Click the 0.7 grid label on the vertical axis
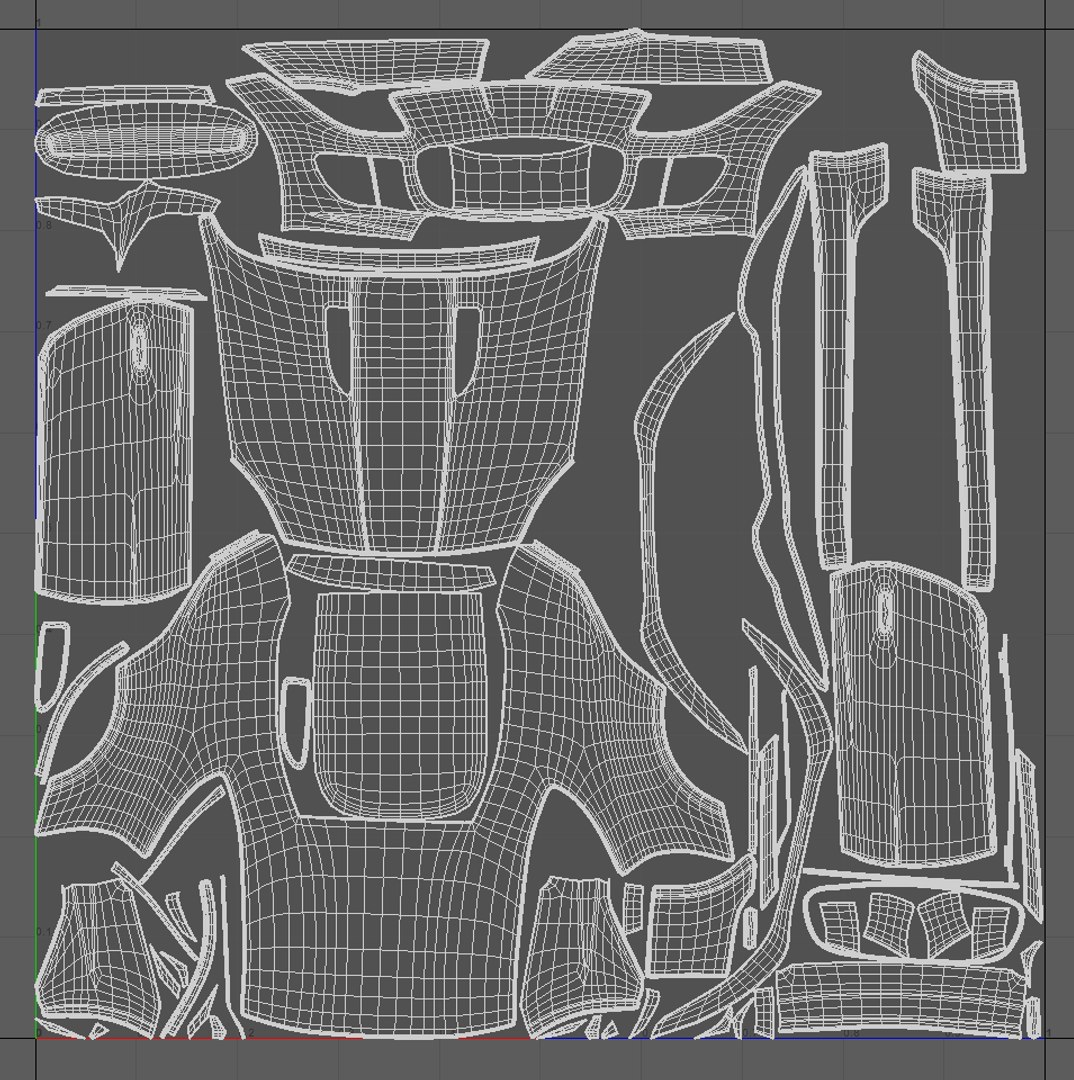The height and width of the screenshot is (1080, 1074). 43,325
